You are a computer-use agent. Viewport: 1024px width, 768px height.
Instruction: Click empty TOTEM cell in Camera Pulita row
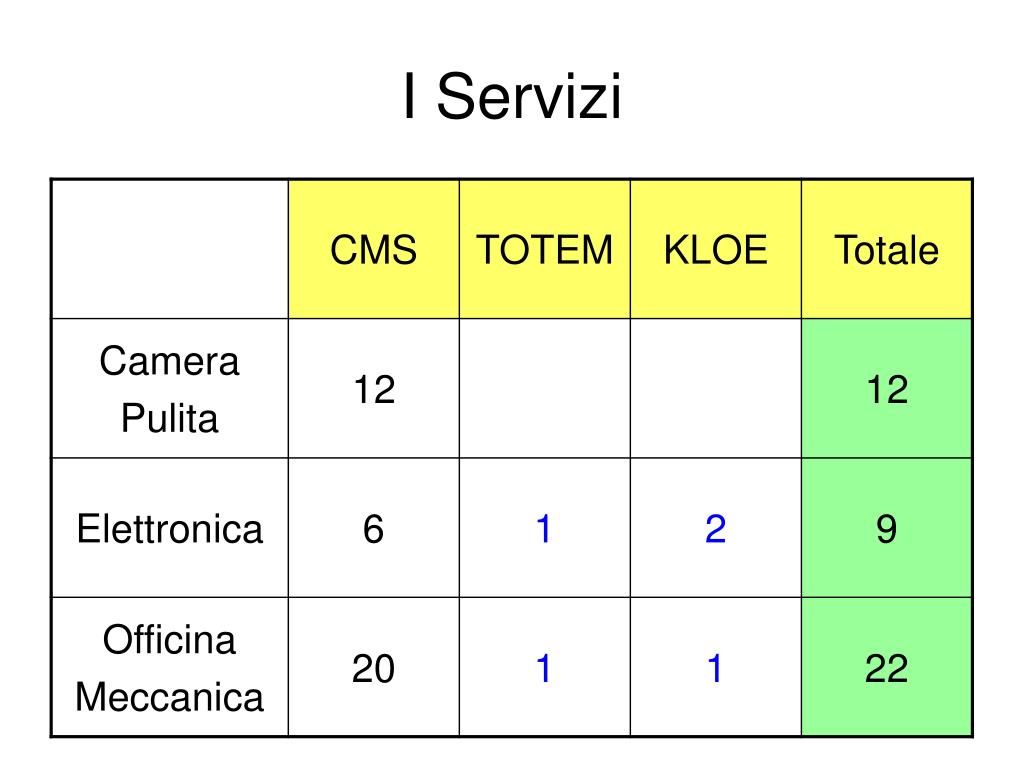545,389
